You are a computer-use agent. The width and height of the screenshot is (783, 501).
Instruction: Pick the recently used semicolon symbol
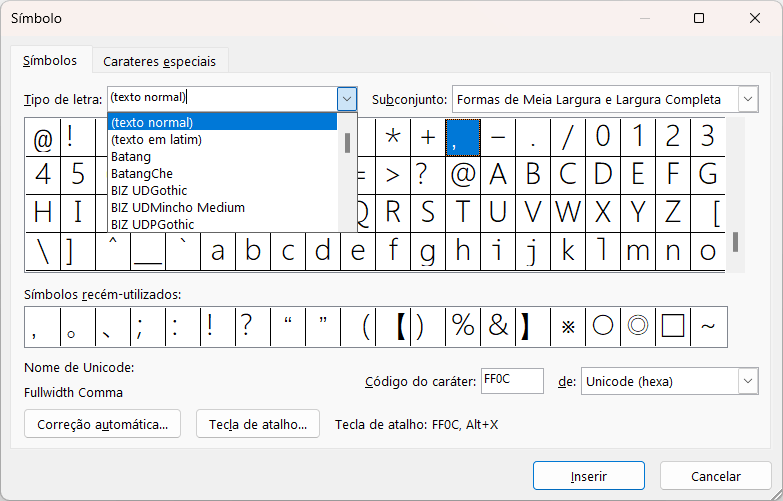click(x=148, y=327)
